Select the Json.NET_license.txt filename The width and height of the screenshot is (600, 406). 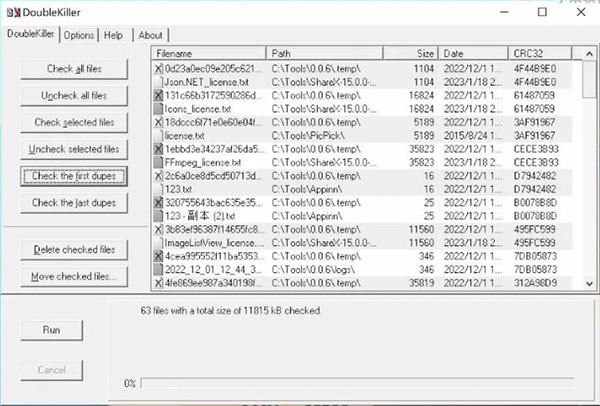point(207,82)
